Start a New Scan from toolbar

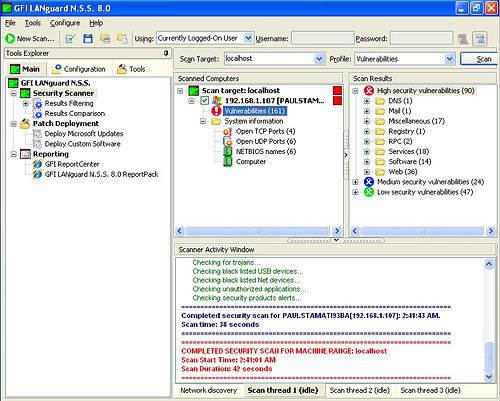(x=30, y=39)
